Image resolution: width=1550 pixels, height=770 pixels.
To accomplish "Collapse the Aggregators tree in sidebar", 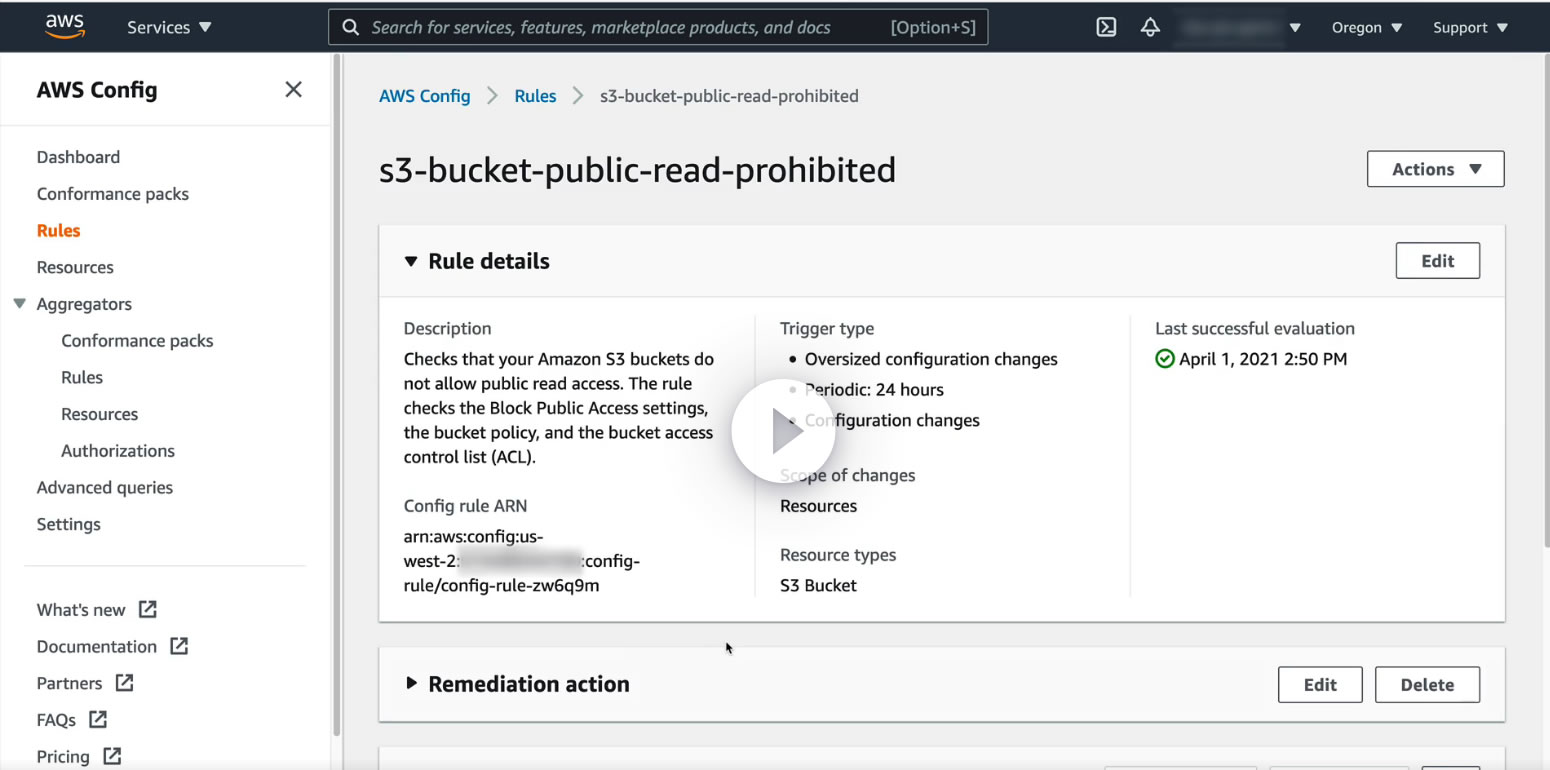I will pyautogui.click(x=20, y=304).
